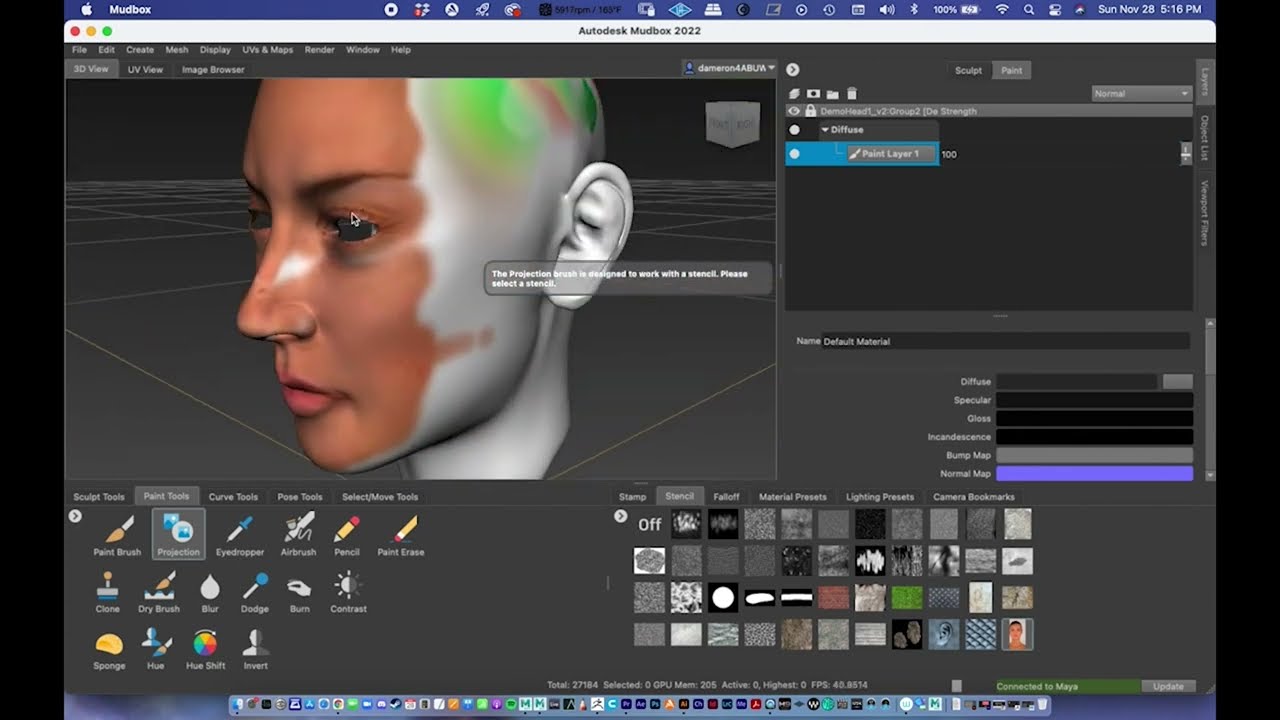Switch to the UV View tab
This screenshot has width=1280, height=720.
coord(145,70)
